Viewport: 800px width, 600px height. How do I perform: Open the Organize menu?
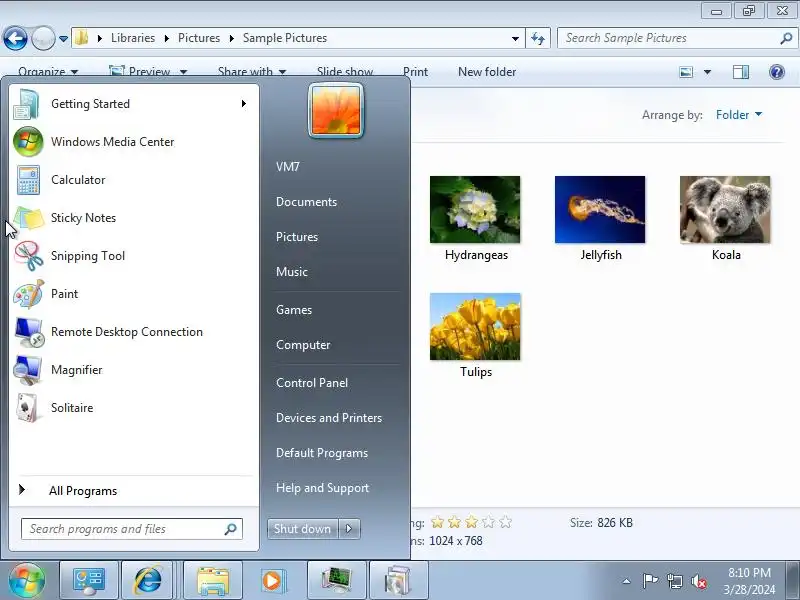pyautogui.click(x=48, y=72)
